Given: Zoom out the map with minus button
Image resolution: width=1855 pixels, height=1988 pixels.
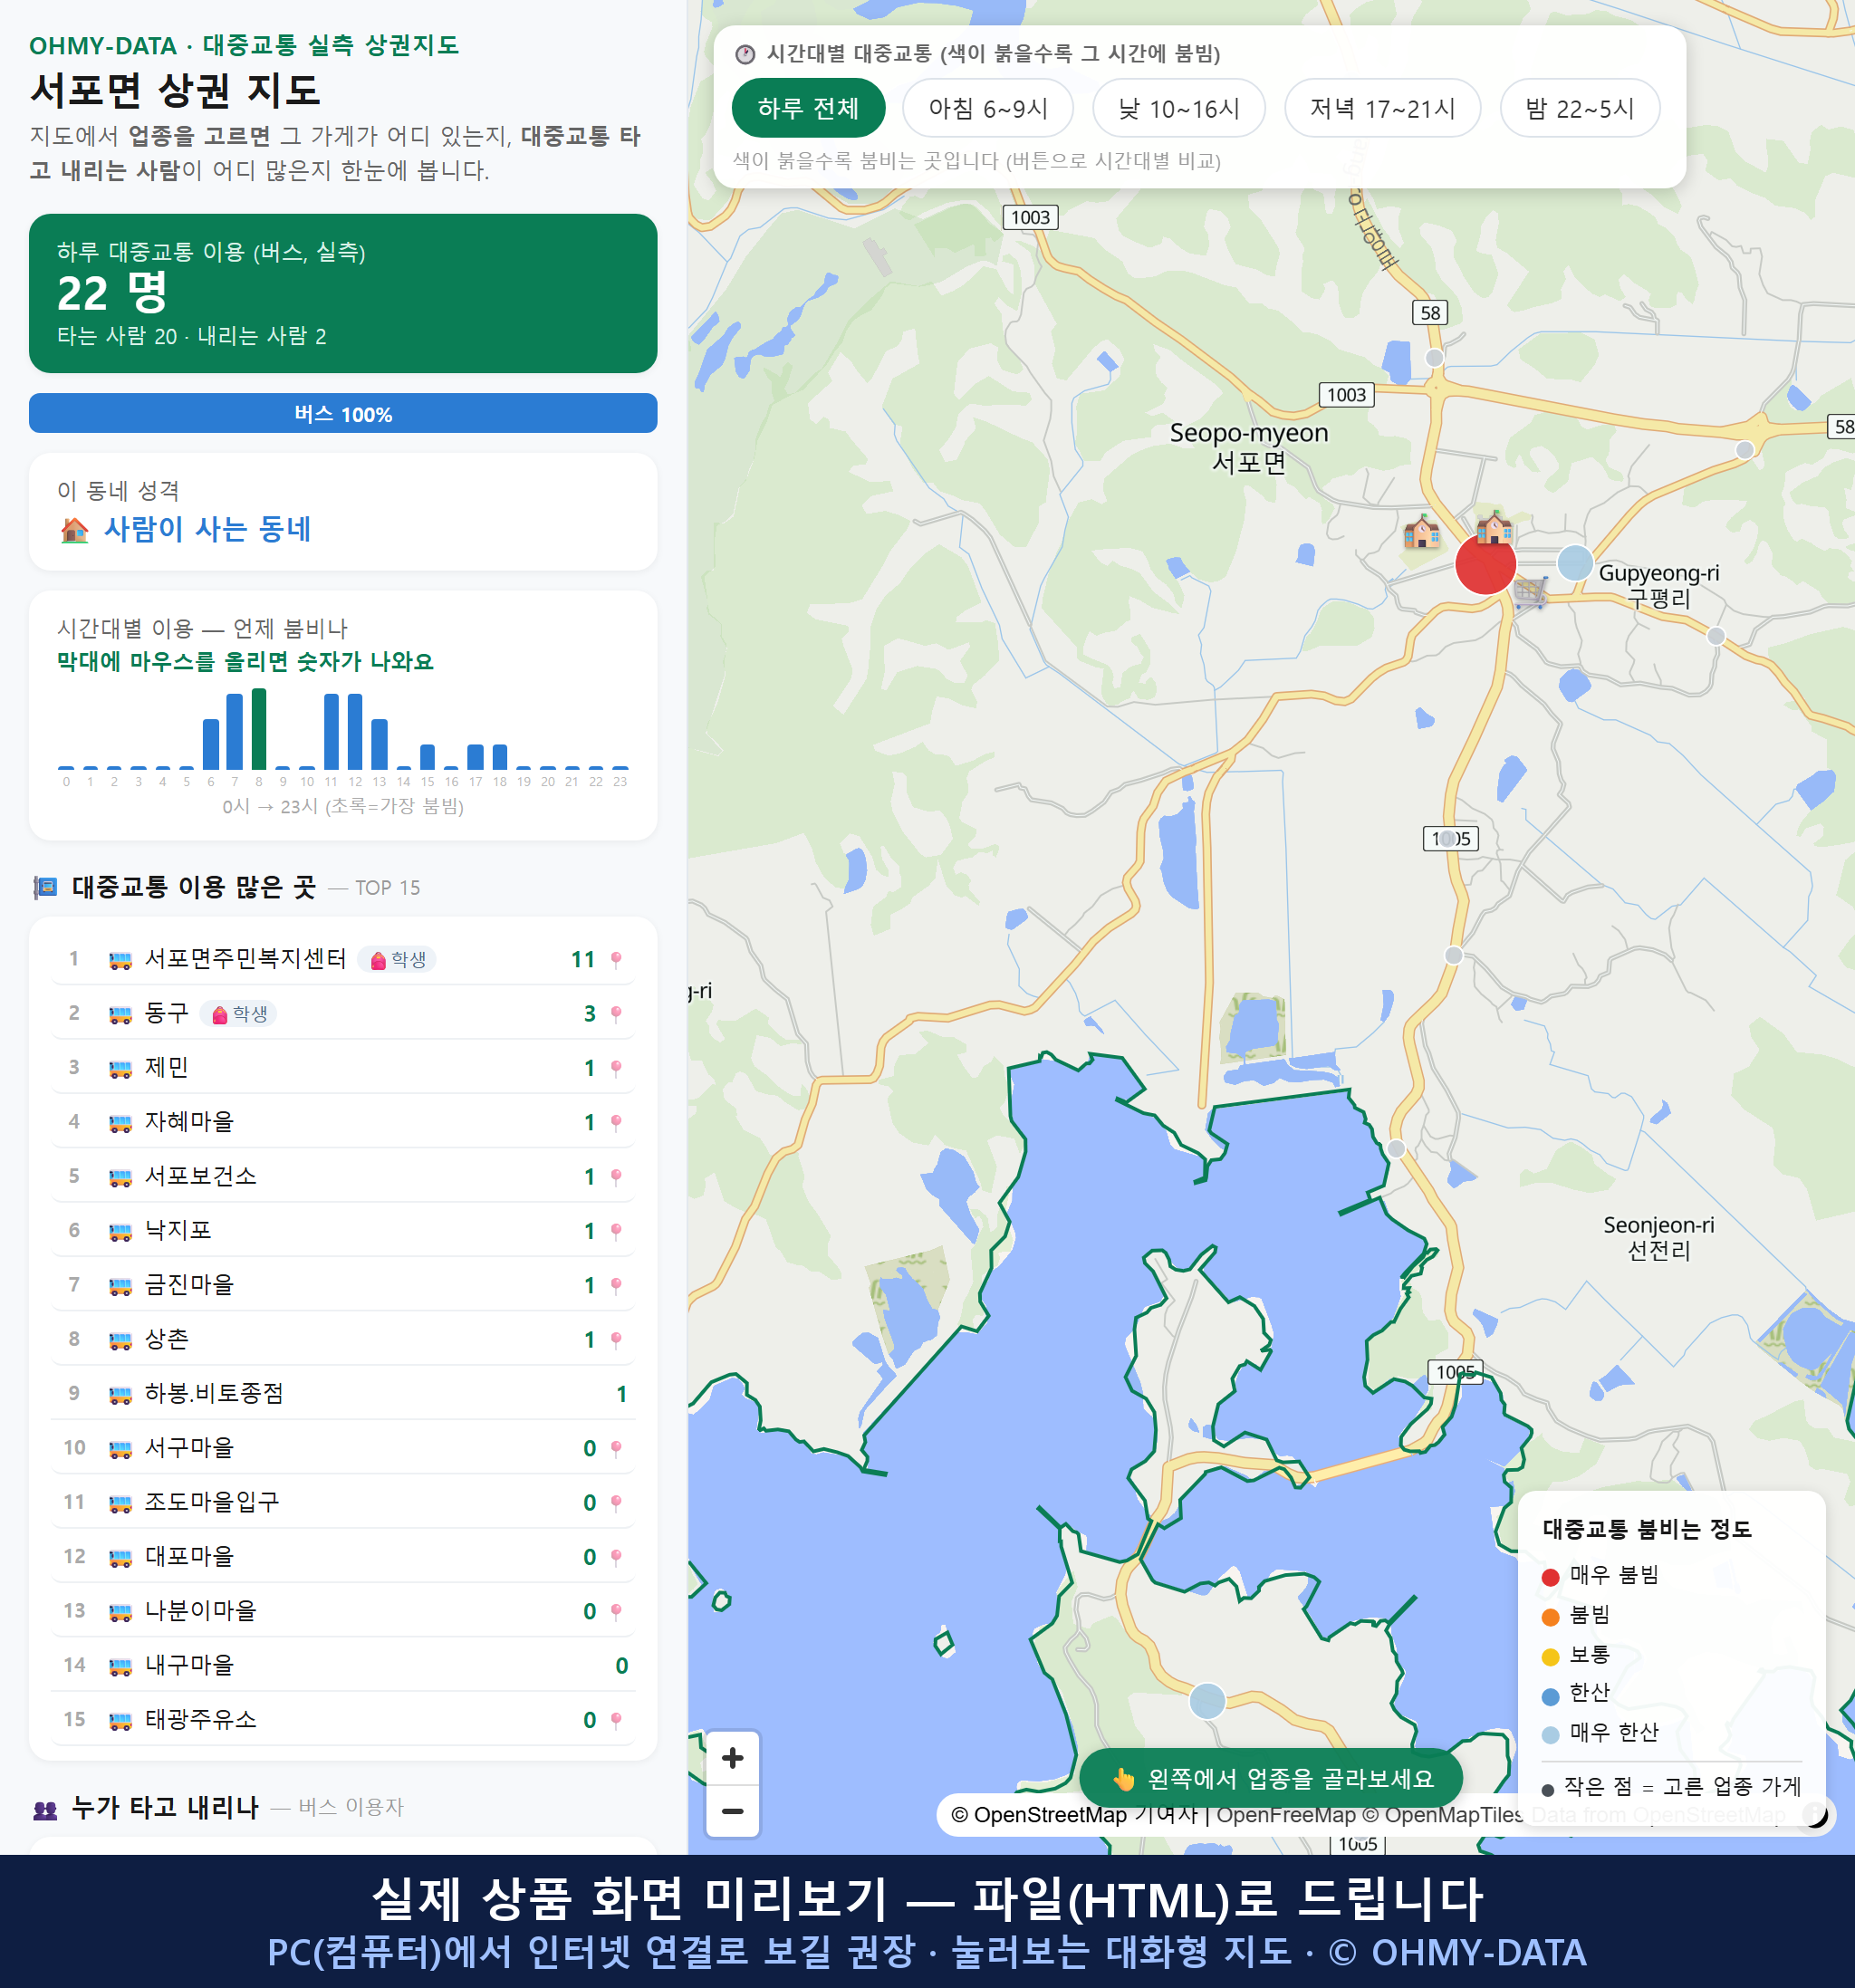Looking at the screenshot, I should tap(732, 1811).
